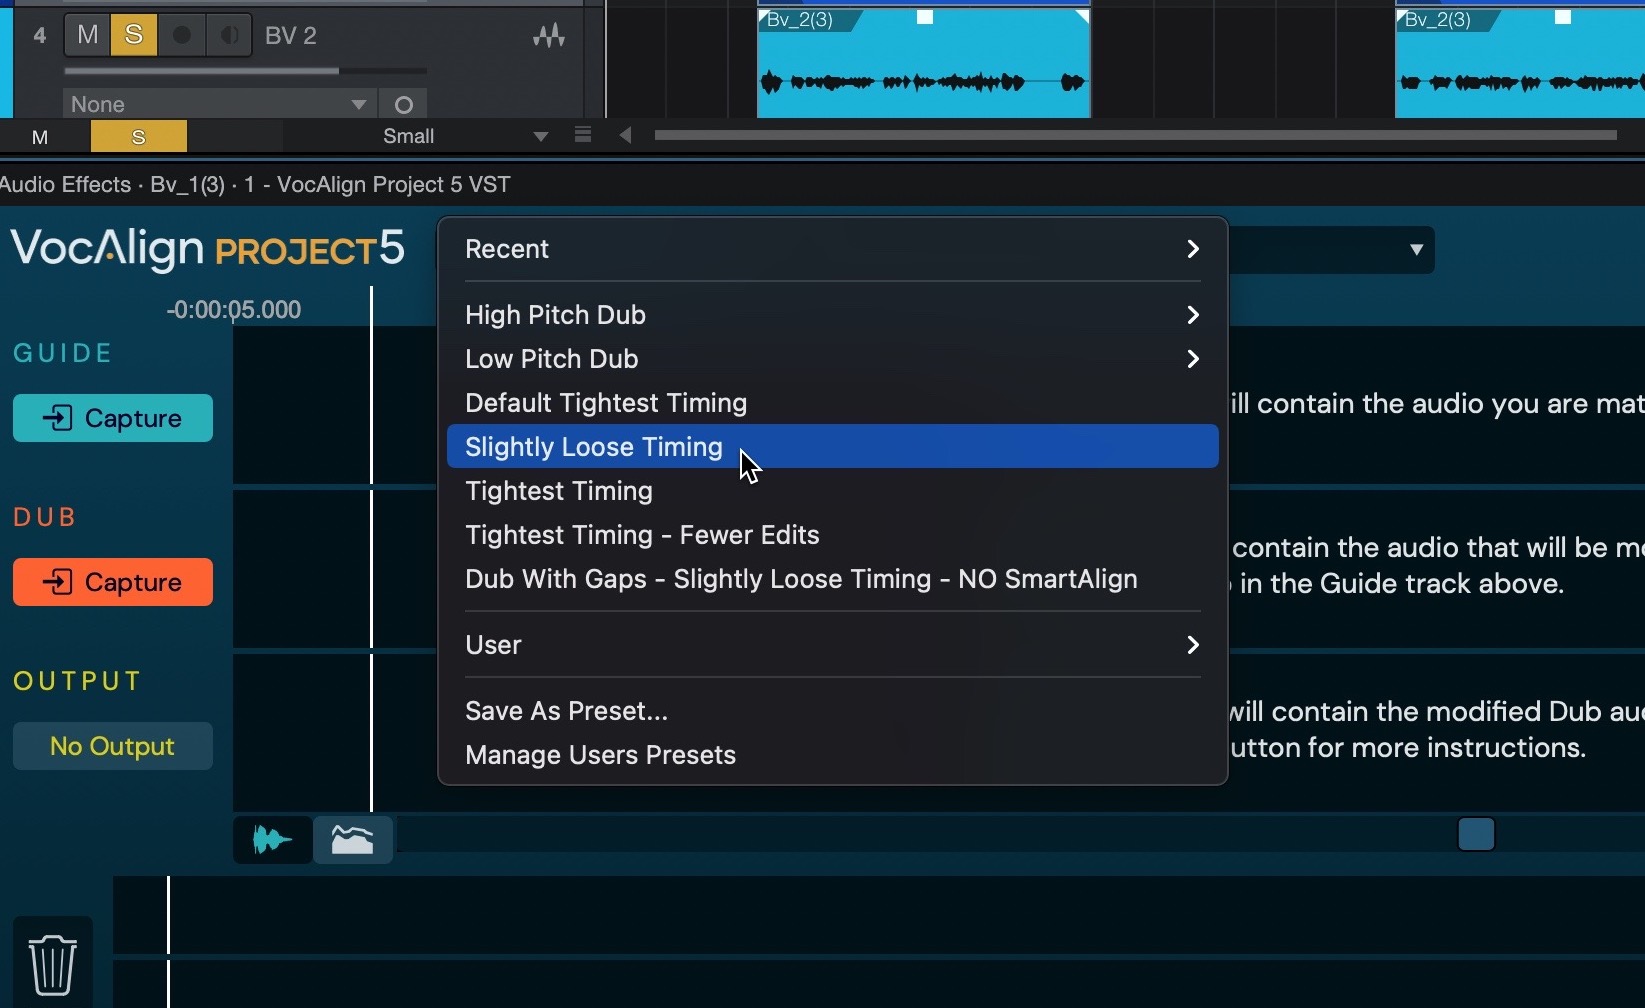Open the None input dropdown
This screenshot has width=1645, height=1008.
(218, 105)
